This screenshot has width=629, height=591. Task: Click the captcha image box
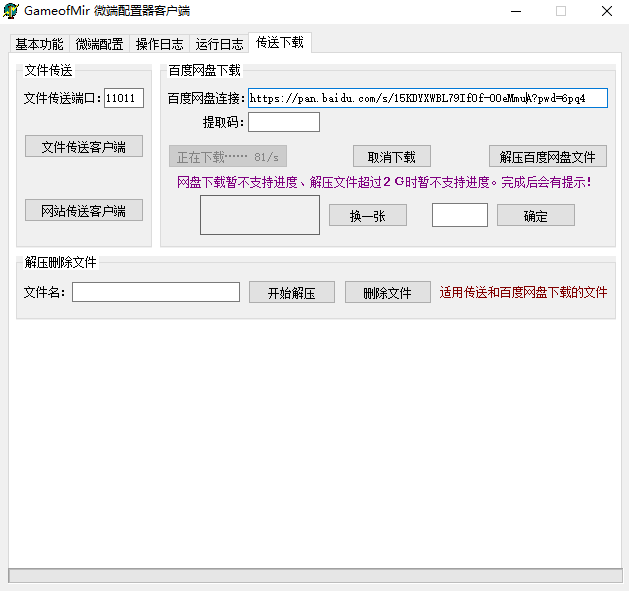[260, 215]
